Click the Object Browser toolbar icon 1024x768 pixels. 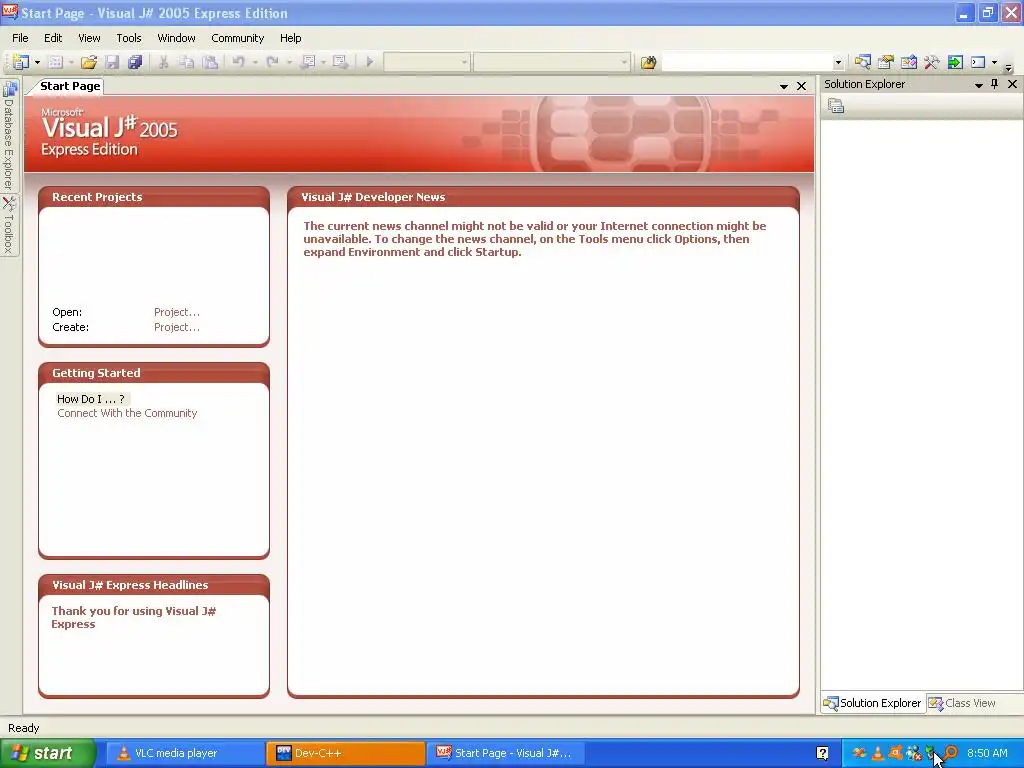tap(908, 62)
